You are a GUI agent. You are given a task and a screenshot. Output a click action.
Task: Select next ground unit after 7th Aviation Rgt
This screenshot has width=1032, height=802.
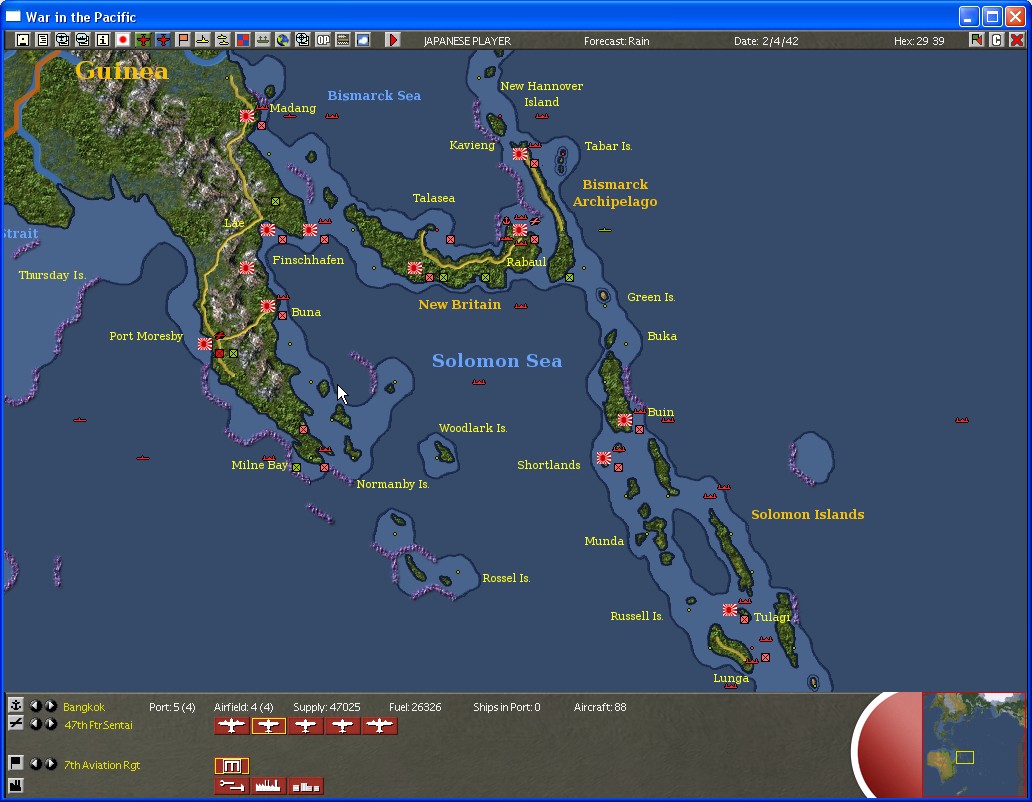[x=50, y=764]
